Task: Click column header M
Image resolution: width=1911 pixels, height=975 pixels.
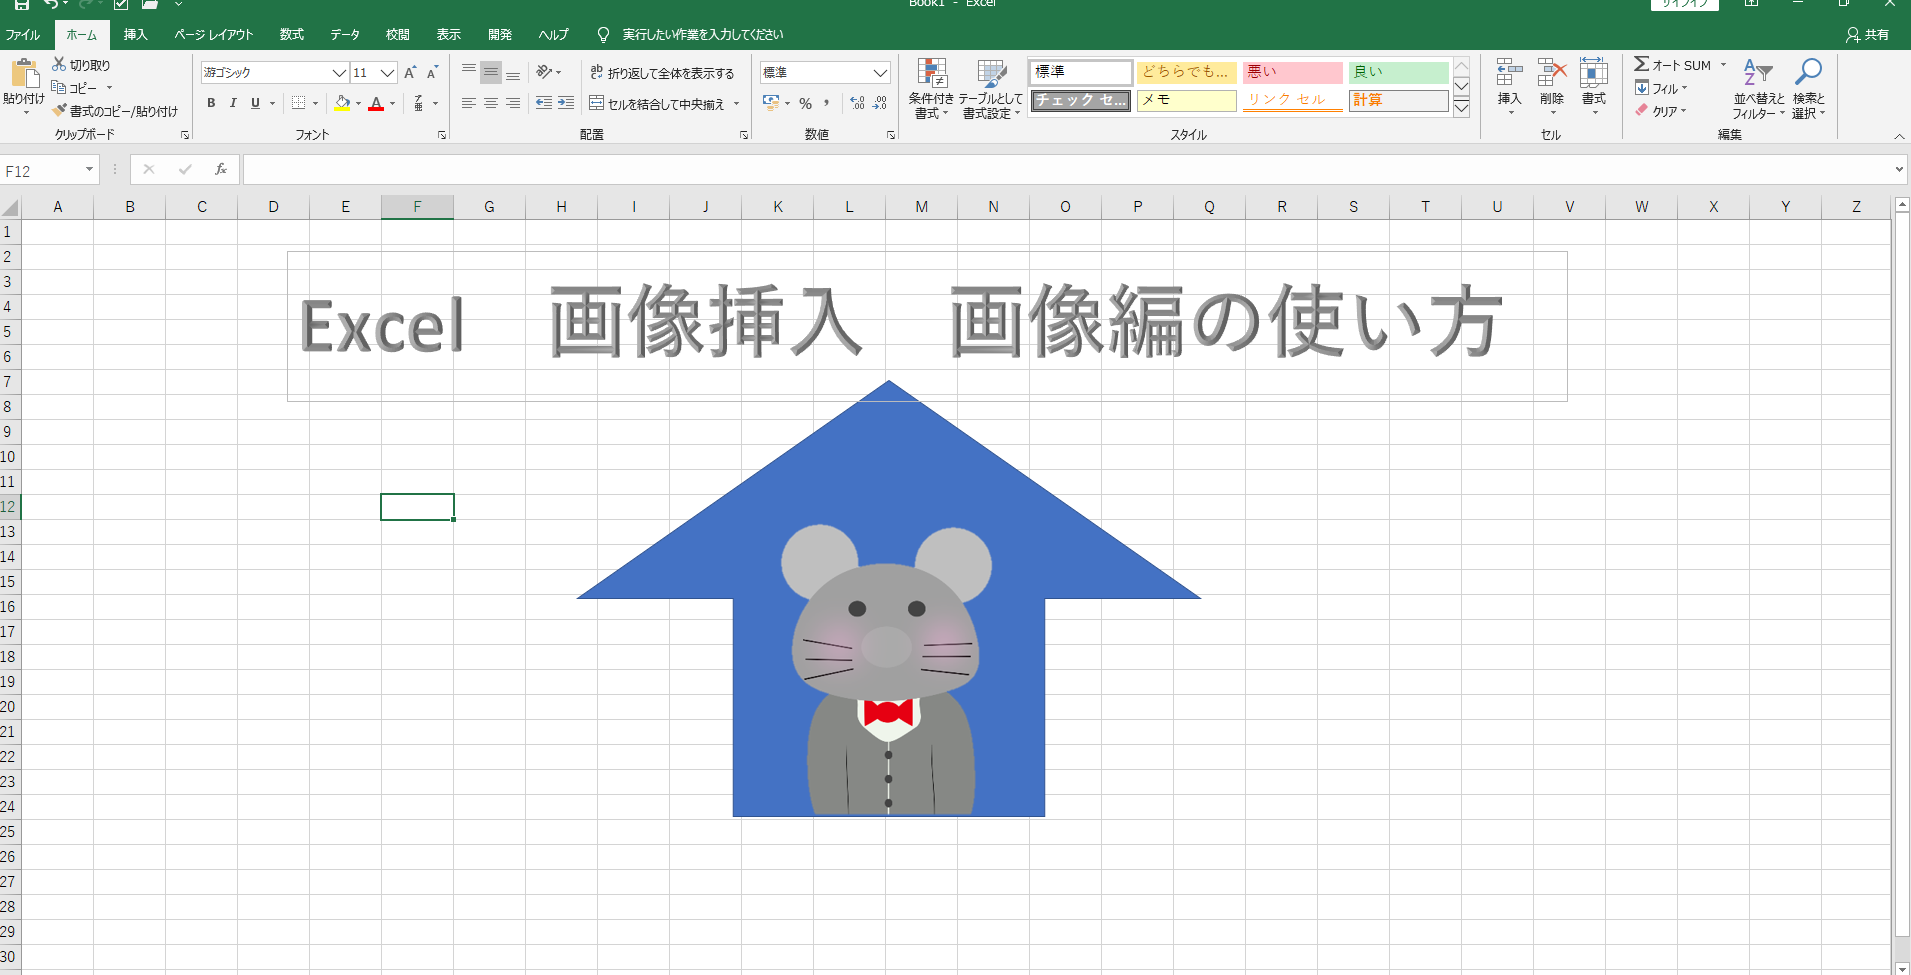Action: point(921,207)
